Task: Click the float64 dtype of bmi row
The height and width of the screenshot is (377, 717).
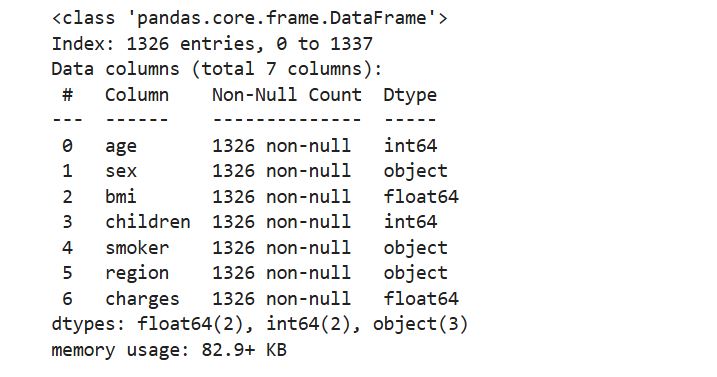Action: (421, 196)
